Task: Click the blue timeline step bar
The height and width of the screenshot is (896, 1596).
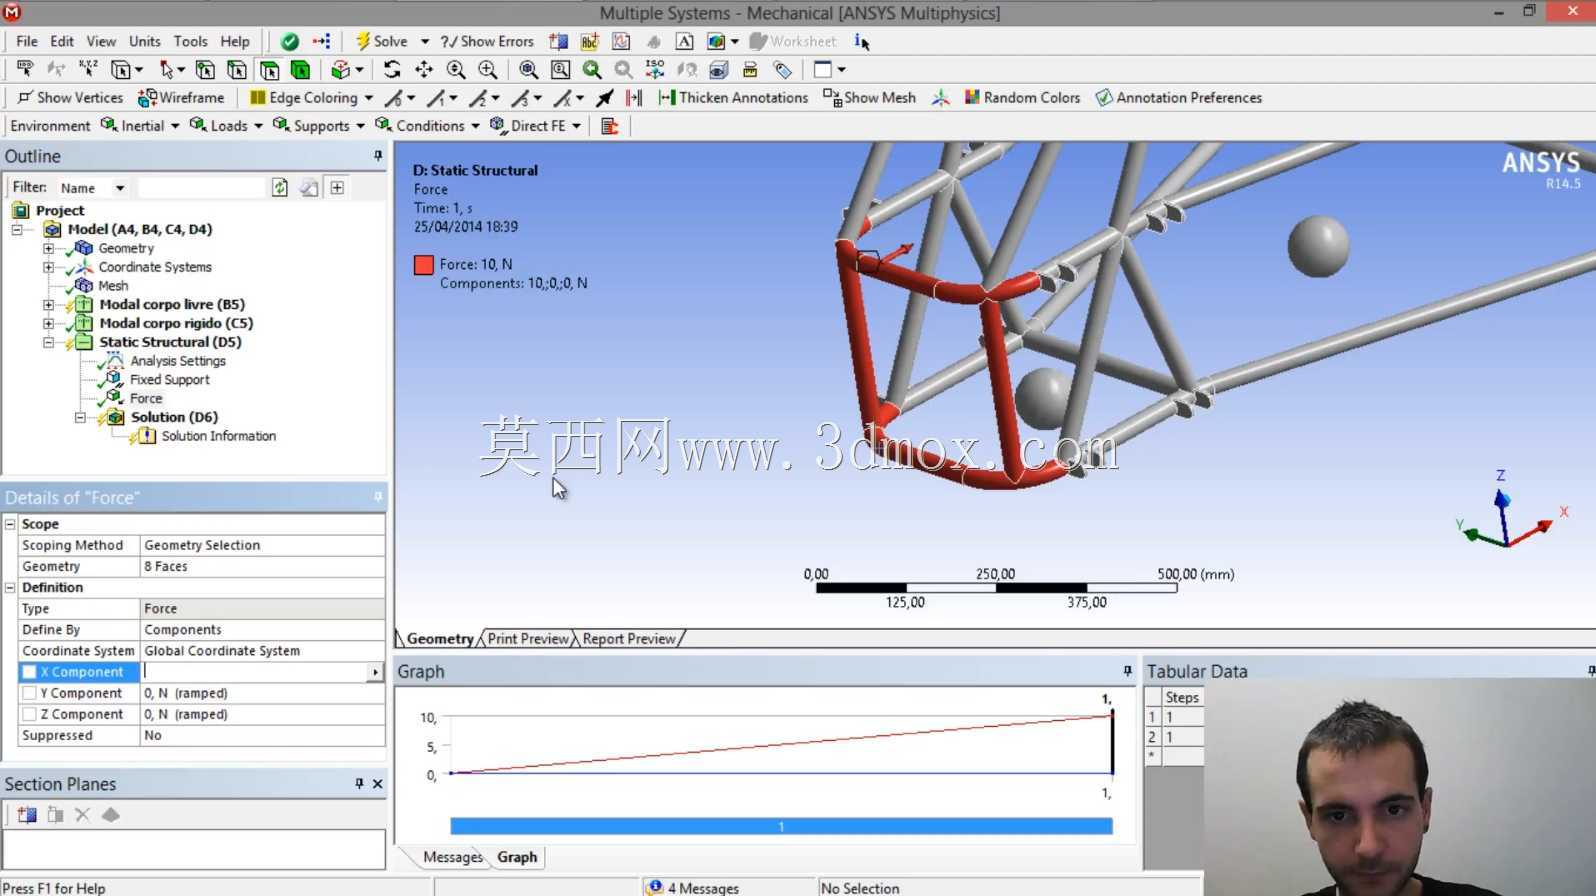Action: [x=781, y=826]
